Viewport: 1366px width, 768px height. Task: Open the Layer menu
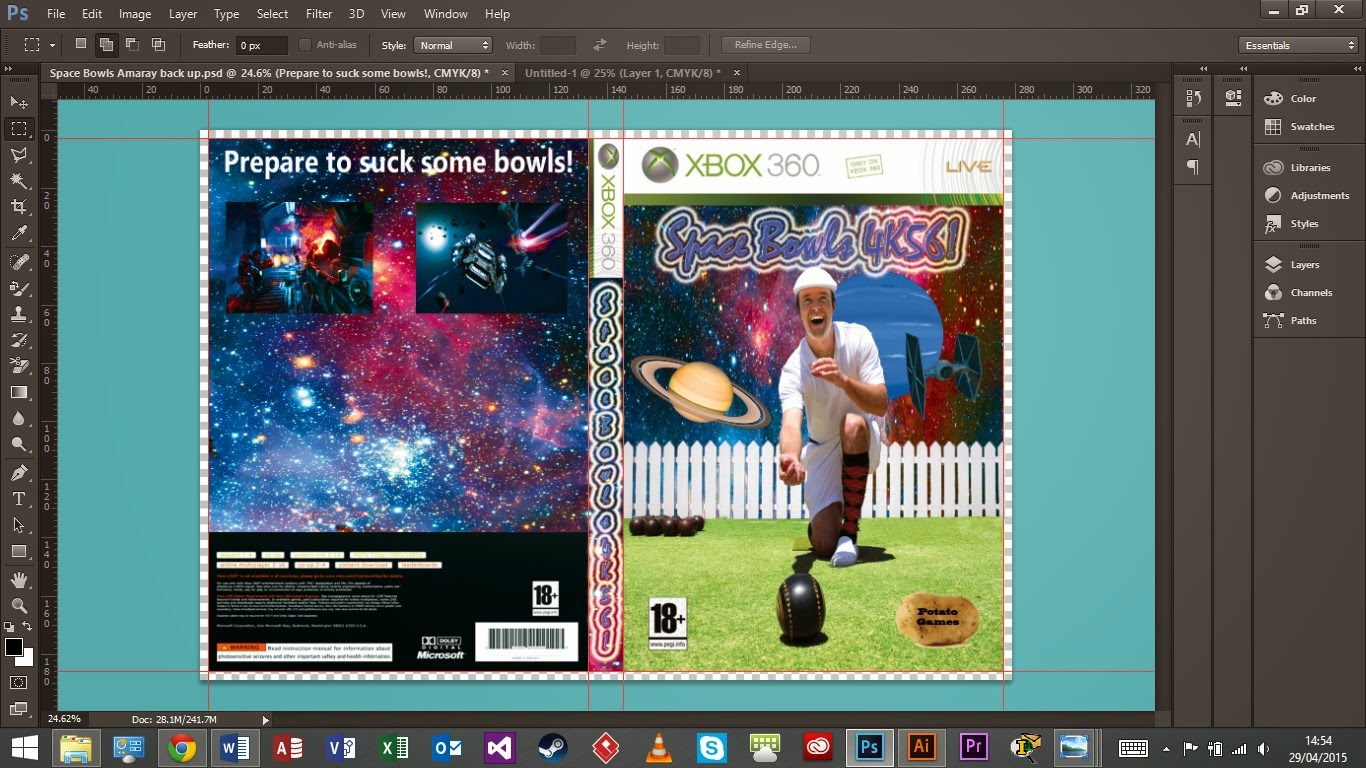pos(183,14)
